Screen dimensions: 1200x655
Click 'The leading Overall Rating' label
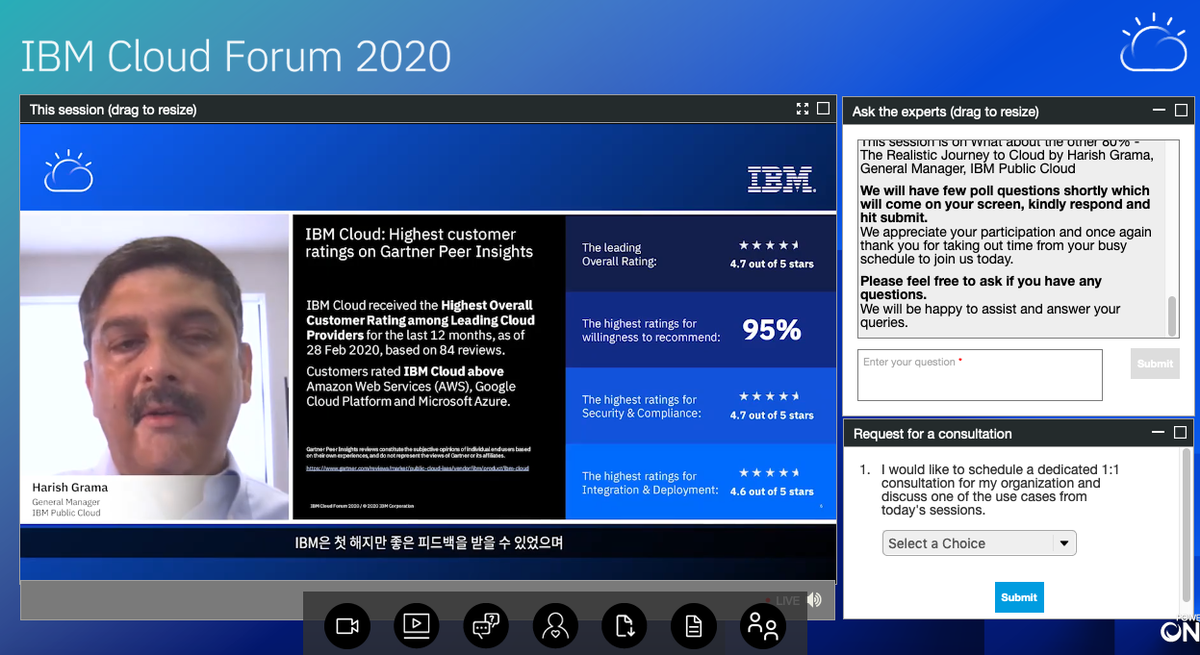pyautogui.click(x=619, y=254)
